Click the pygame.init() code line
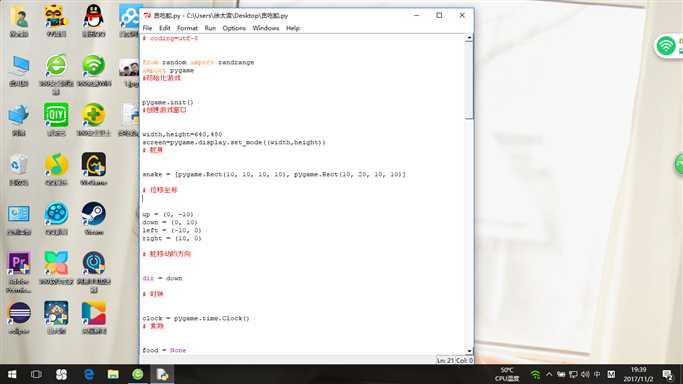This screenshot has width=683, height=384. (x=168, y=102)
